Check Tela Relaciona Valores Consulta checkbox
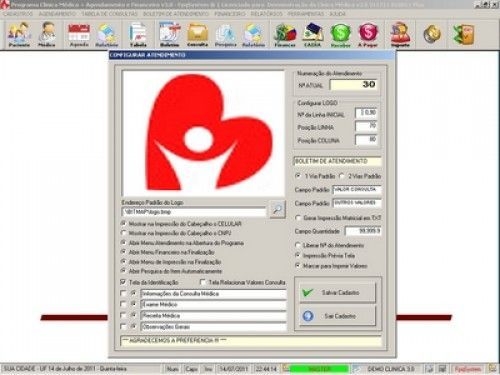The image size is (500, 375). coord(202,282)
